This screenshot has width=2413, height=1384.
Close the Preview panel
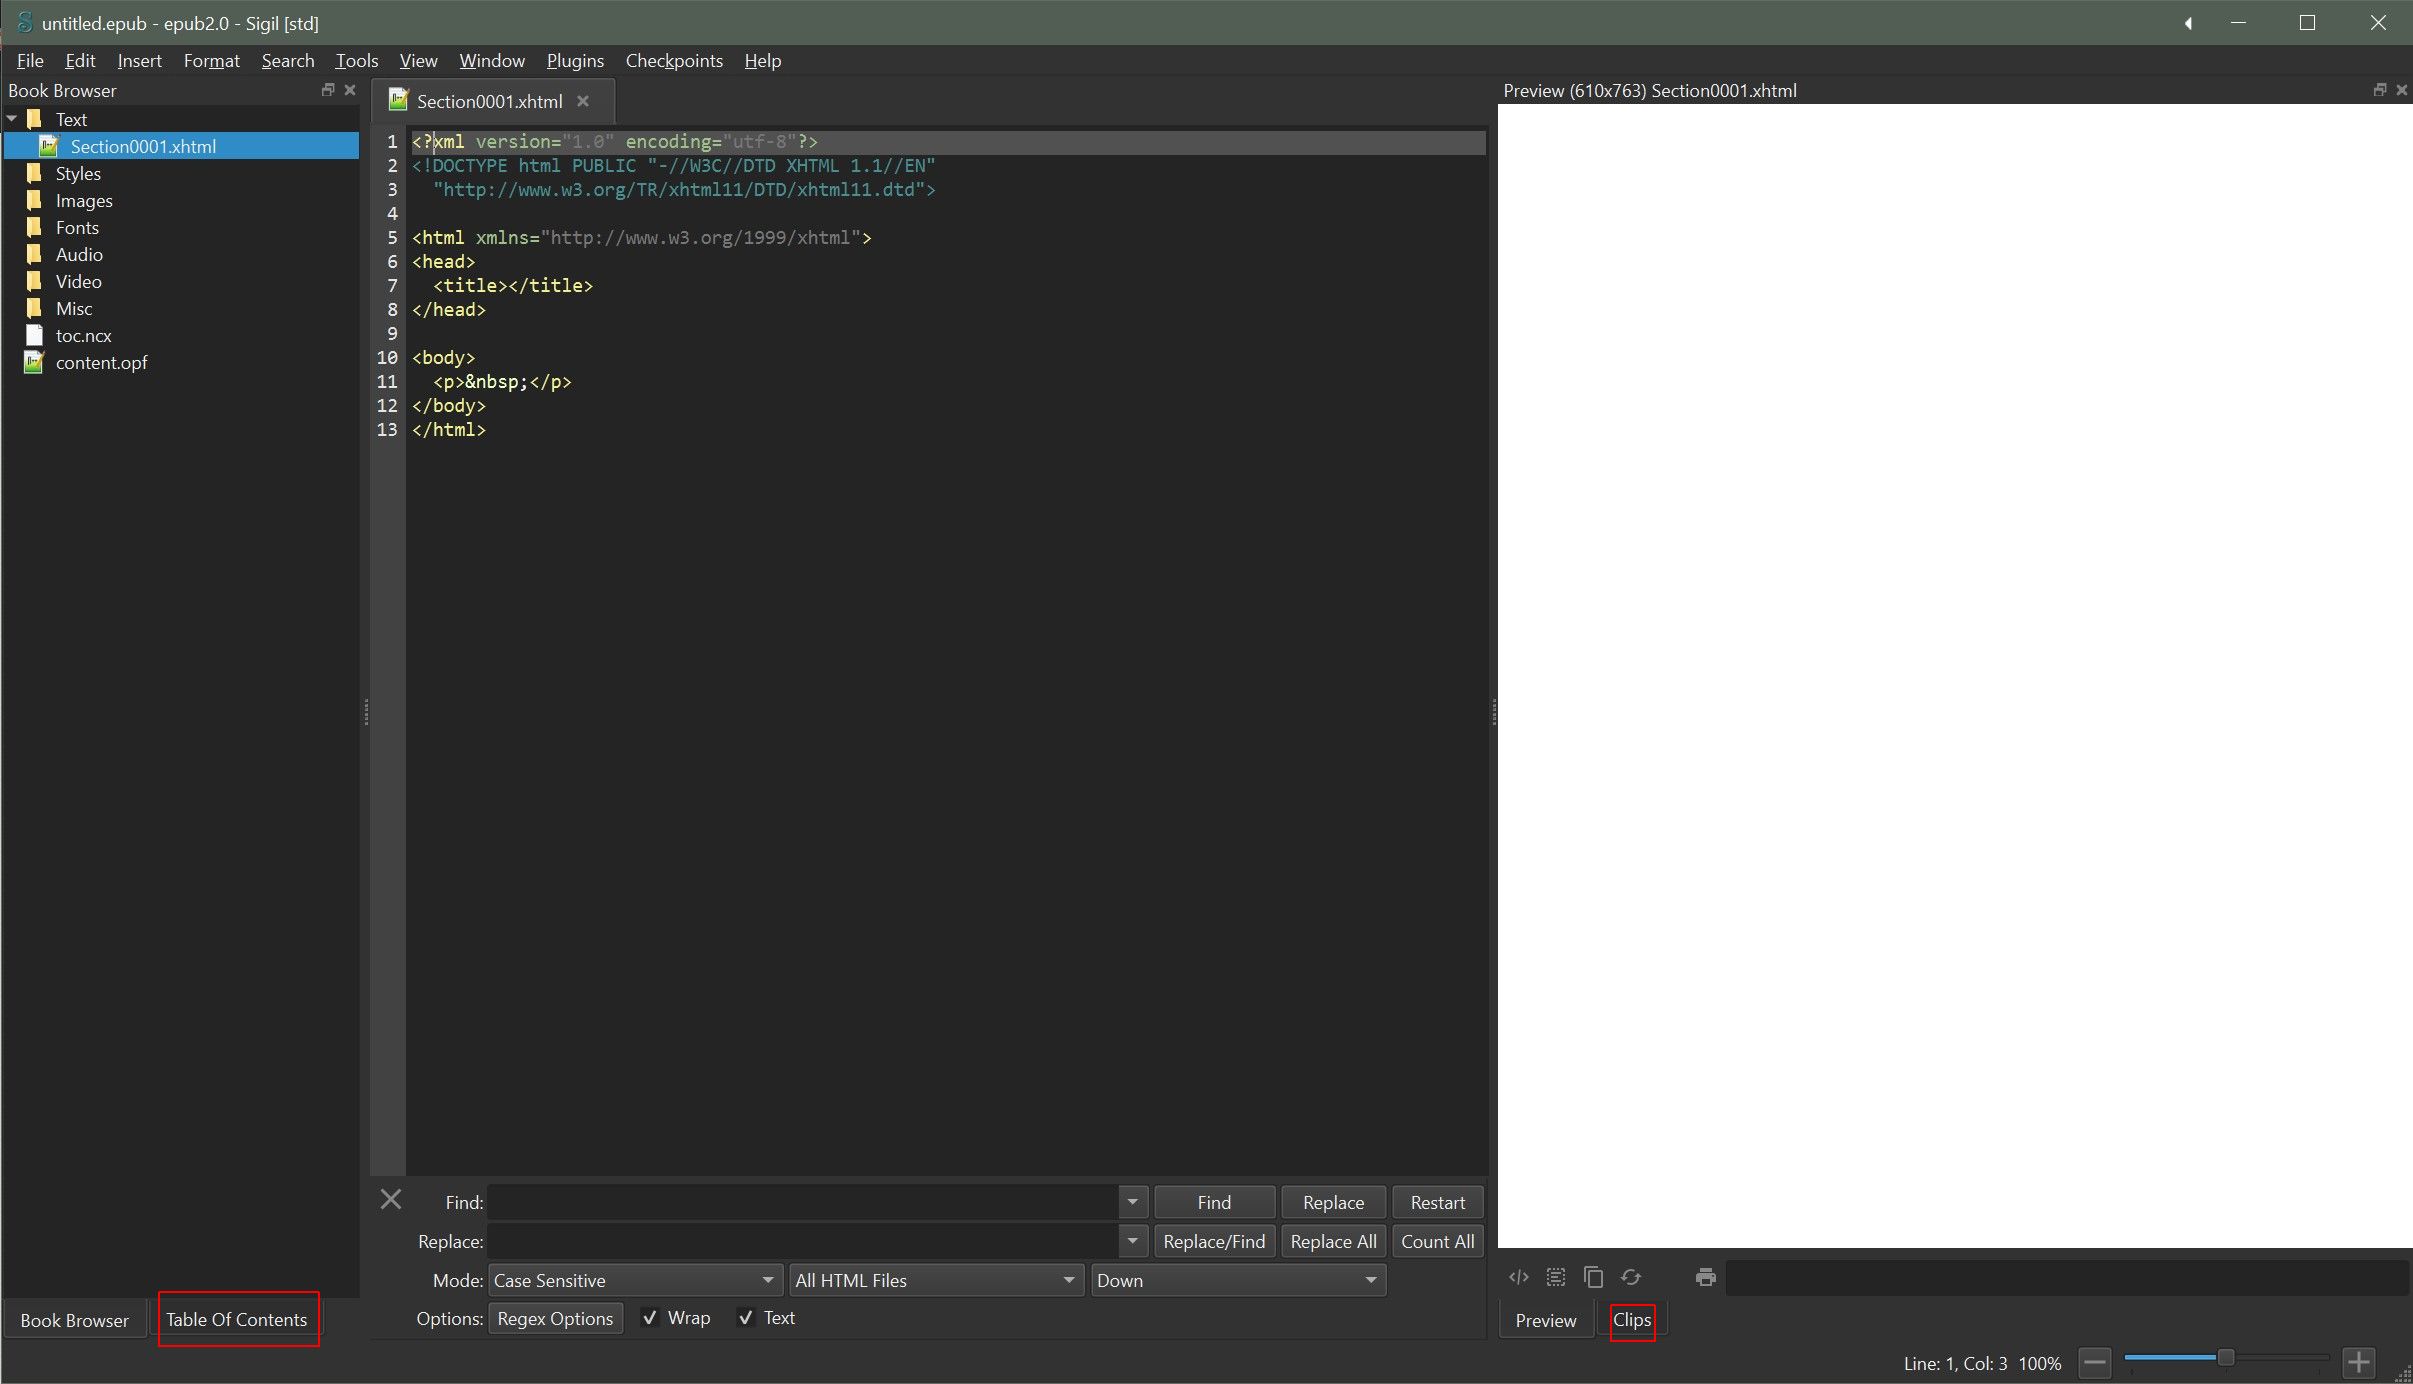point(2402,90)
